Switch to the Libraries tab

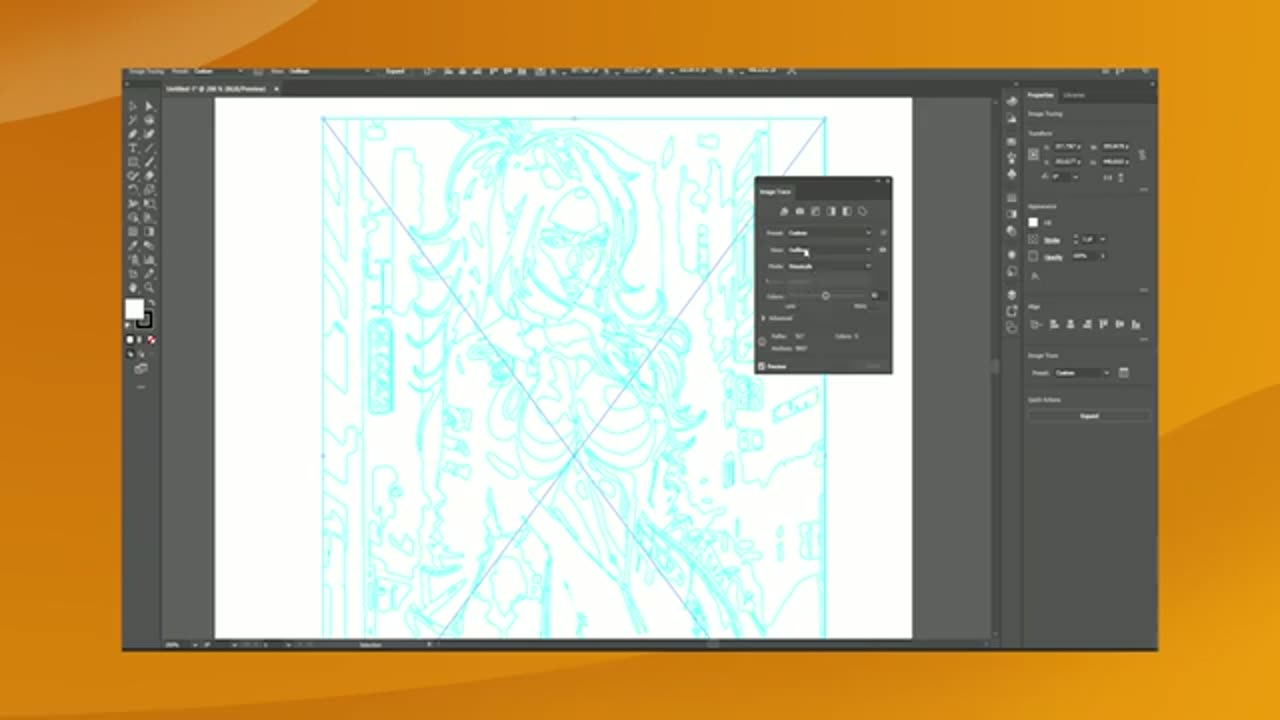tap(1074, 95)
